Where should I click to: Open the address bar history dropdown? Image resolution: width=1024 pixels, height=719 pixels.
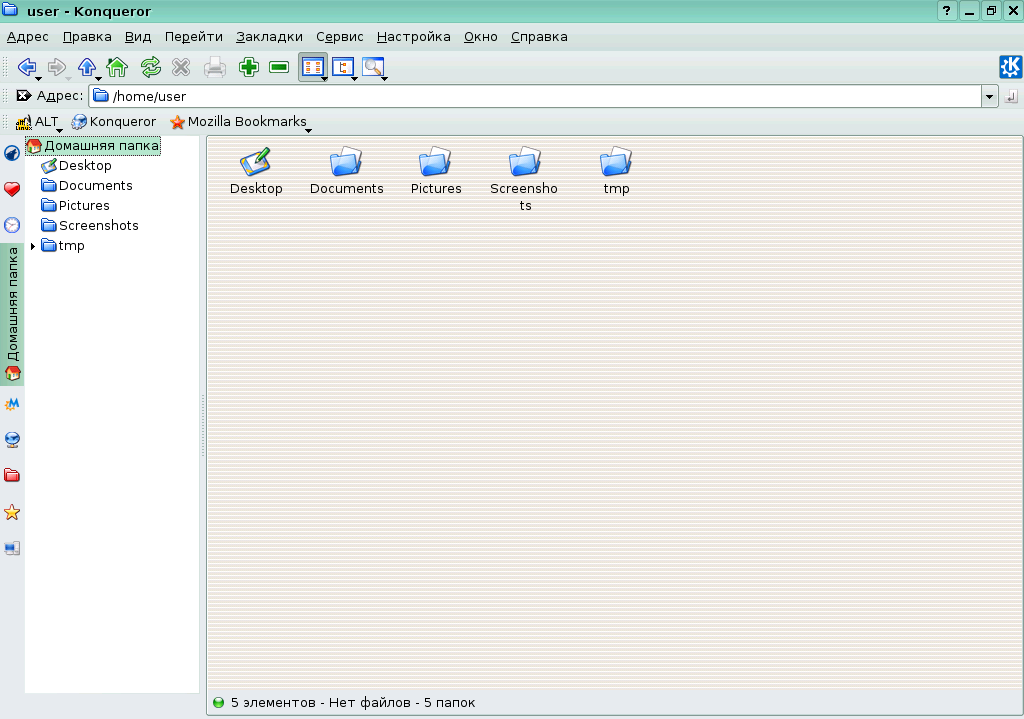(990, 97)
